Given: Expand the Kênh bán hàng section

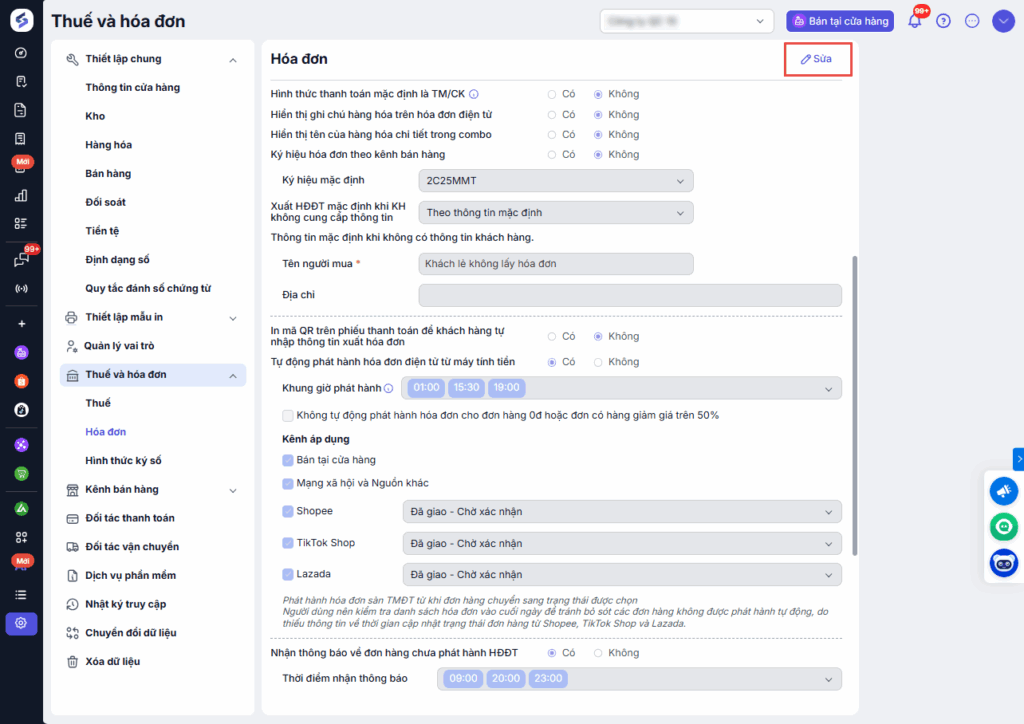Looking at the screenshot, I should (233, 491).
